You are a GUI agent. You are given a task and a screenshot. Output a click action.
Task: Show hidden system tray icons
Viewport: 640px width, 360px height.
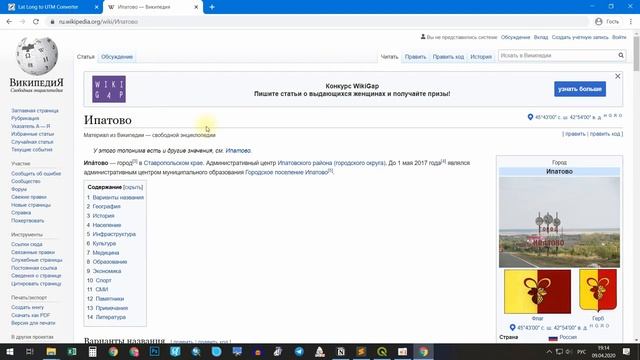tap(549, 351)
